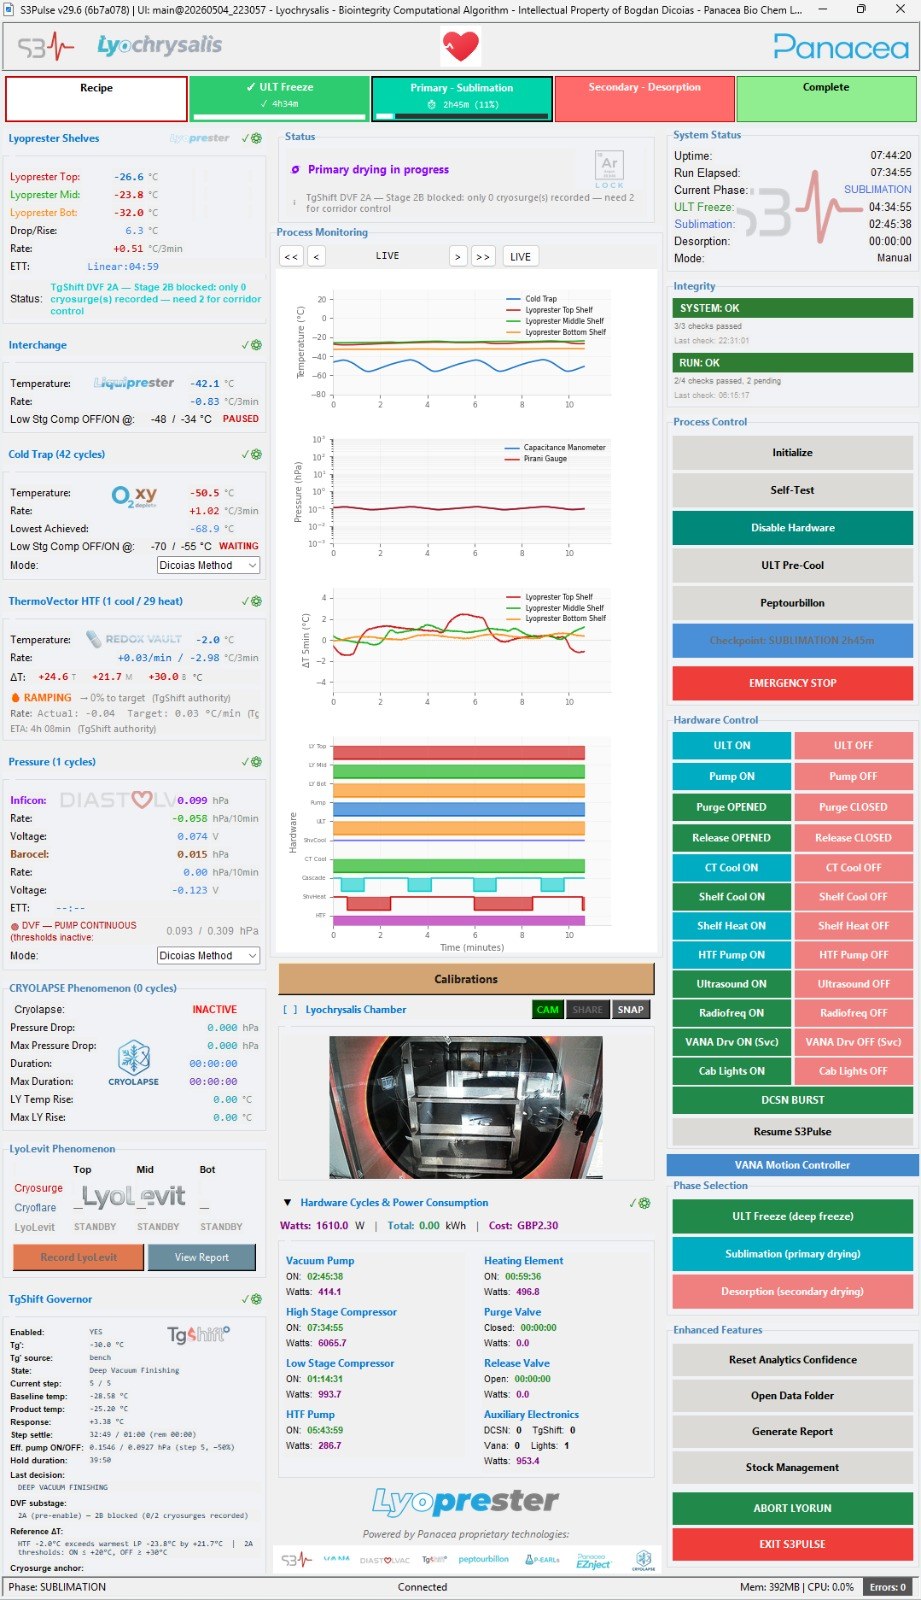This screenshot has width=921, height=1600.
Task: Select the Complete stage tab
Action: click(x=827, y=98)
